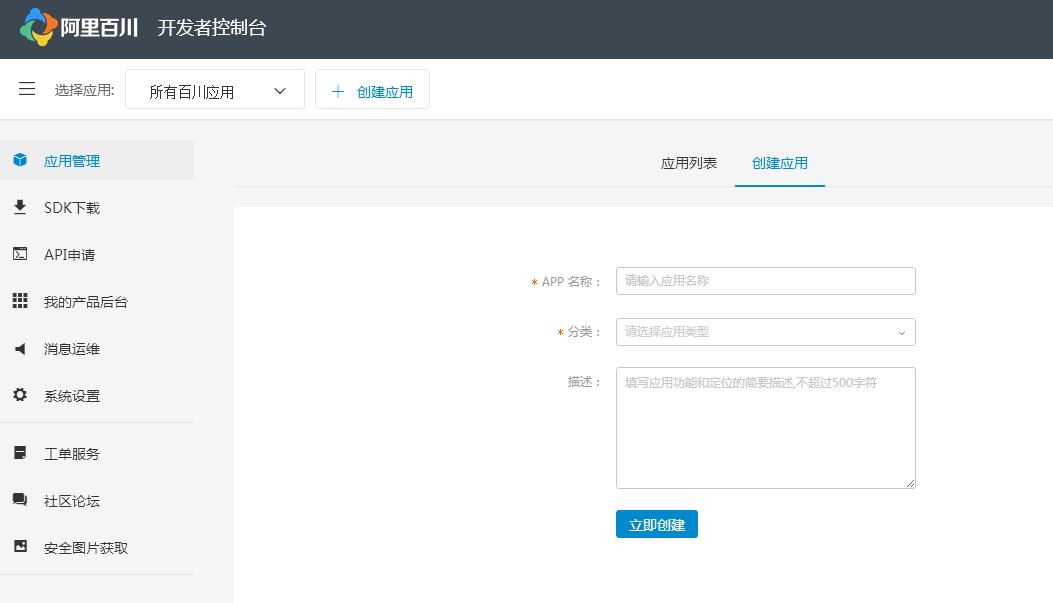Viewport: 1053px width, 603px height.
Task: Click the 工单服务 ticket icon
Action: point(20,453)
